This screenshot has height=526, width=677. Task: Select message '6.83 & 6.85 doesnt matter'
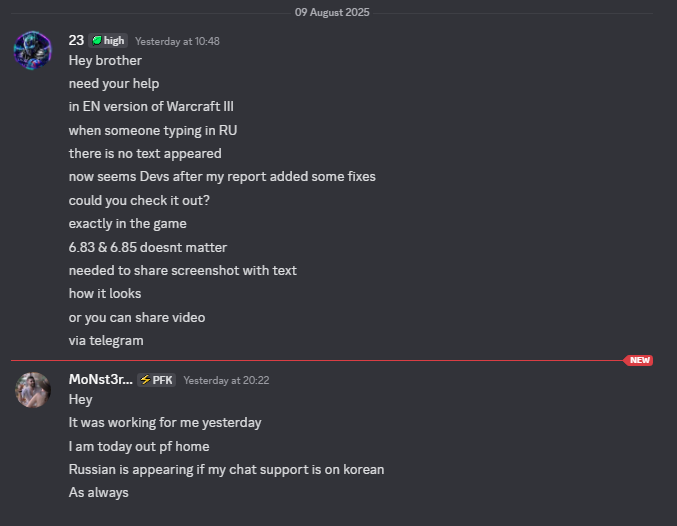click(148, 247)
